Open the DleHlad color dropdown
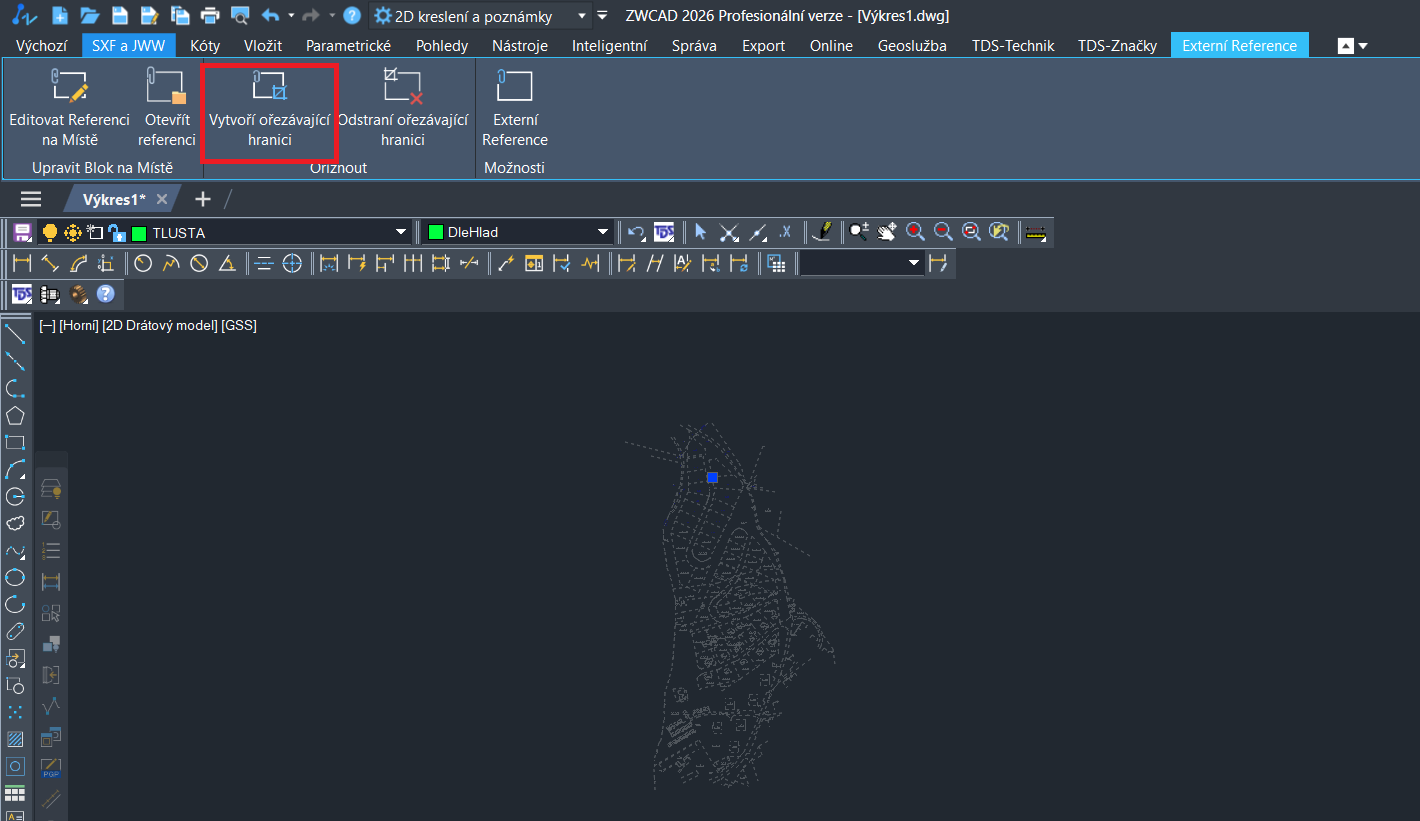The image size is (1420, 821). (603, 233)
